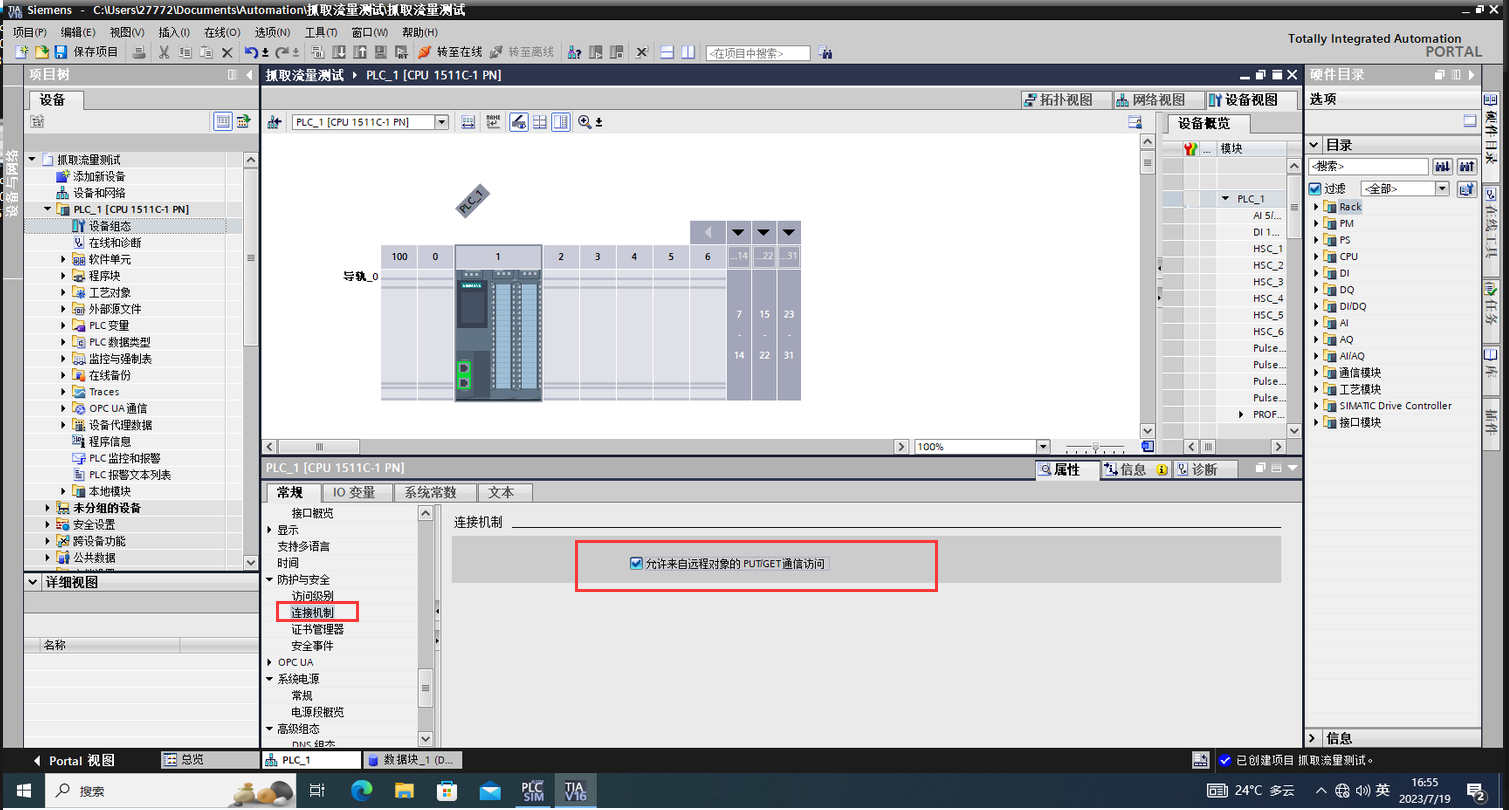Open the 选项(N) menu
This screenshot has width=1509, height=810.
[x=272, y=32]
